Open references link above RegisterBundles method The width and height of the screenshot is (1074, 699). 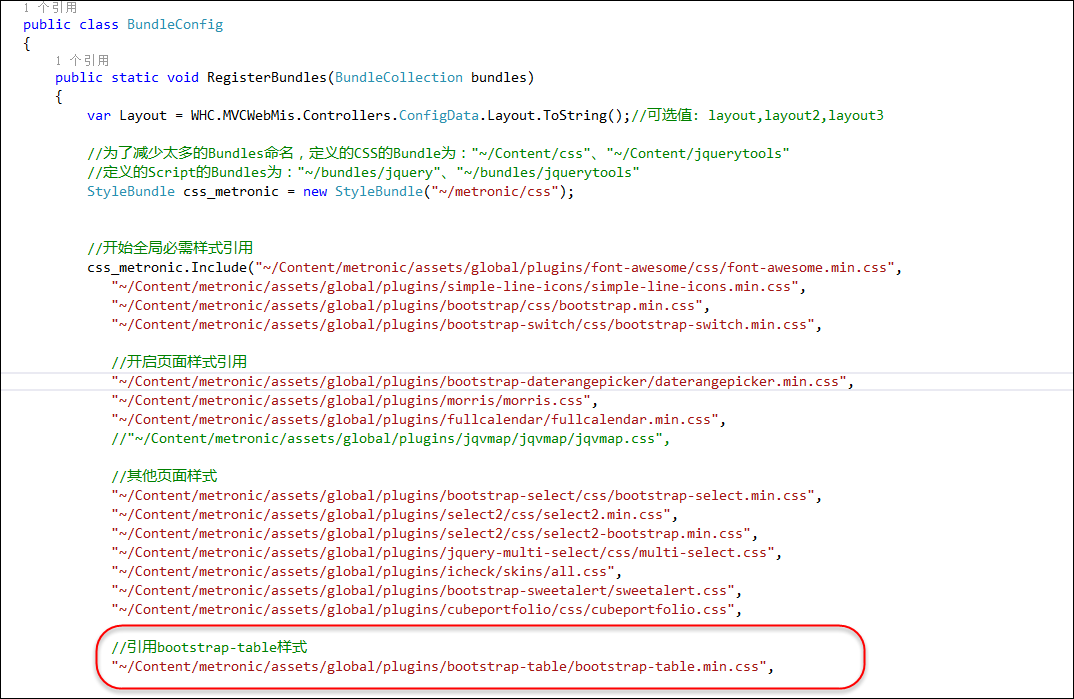[82, 61]
